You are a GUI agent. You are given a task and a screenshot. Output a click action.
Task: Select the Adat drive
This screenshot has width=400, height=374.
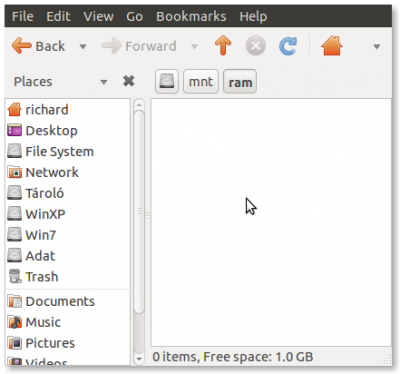point(68,256)
